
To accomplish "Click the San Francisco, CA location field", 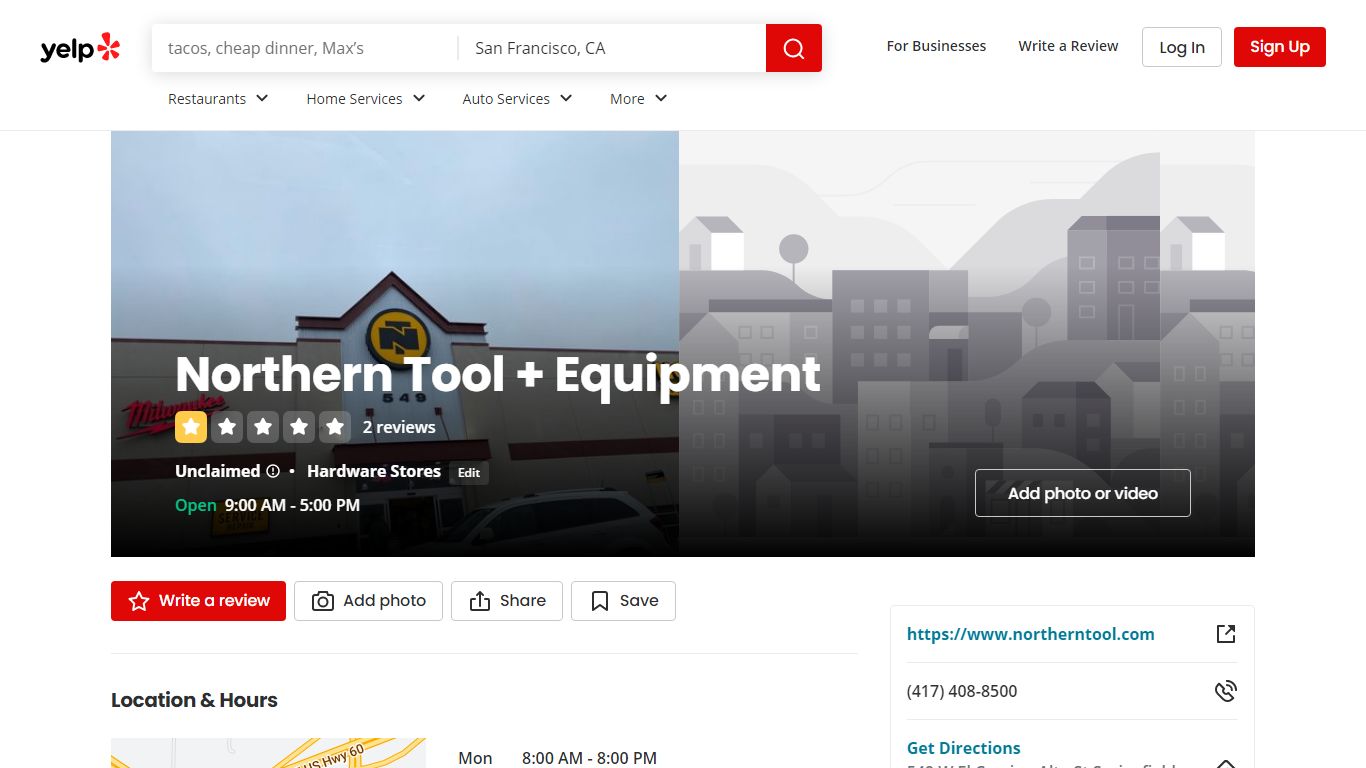I will click(x=612, y=48).
